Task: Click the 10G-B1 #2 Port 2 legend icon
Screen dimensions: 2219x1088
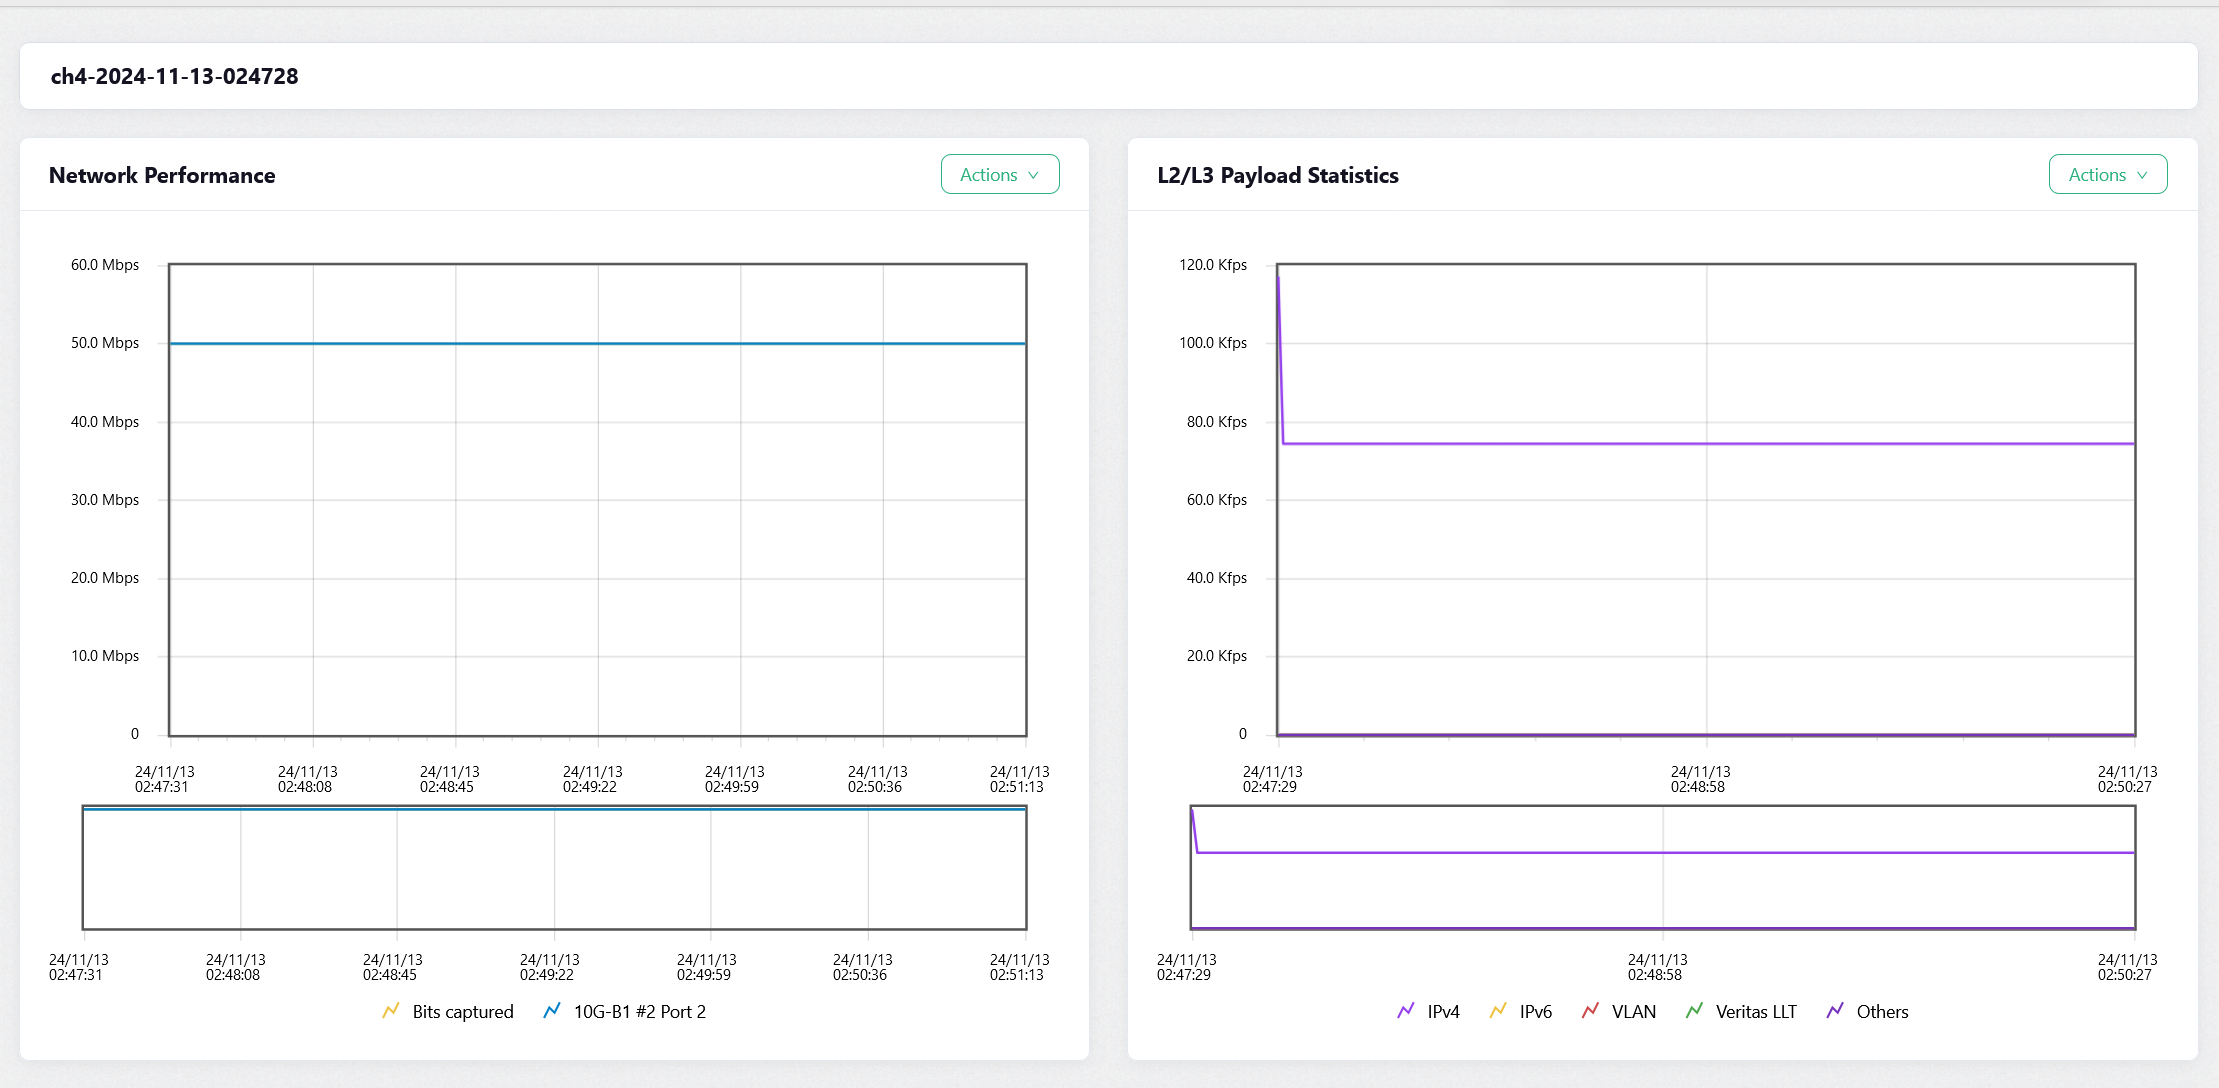Action: 552,1011
